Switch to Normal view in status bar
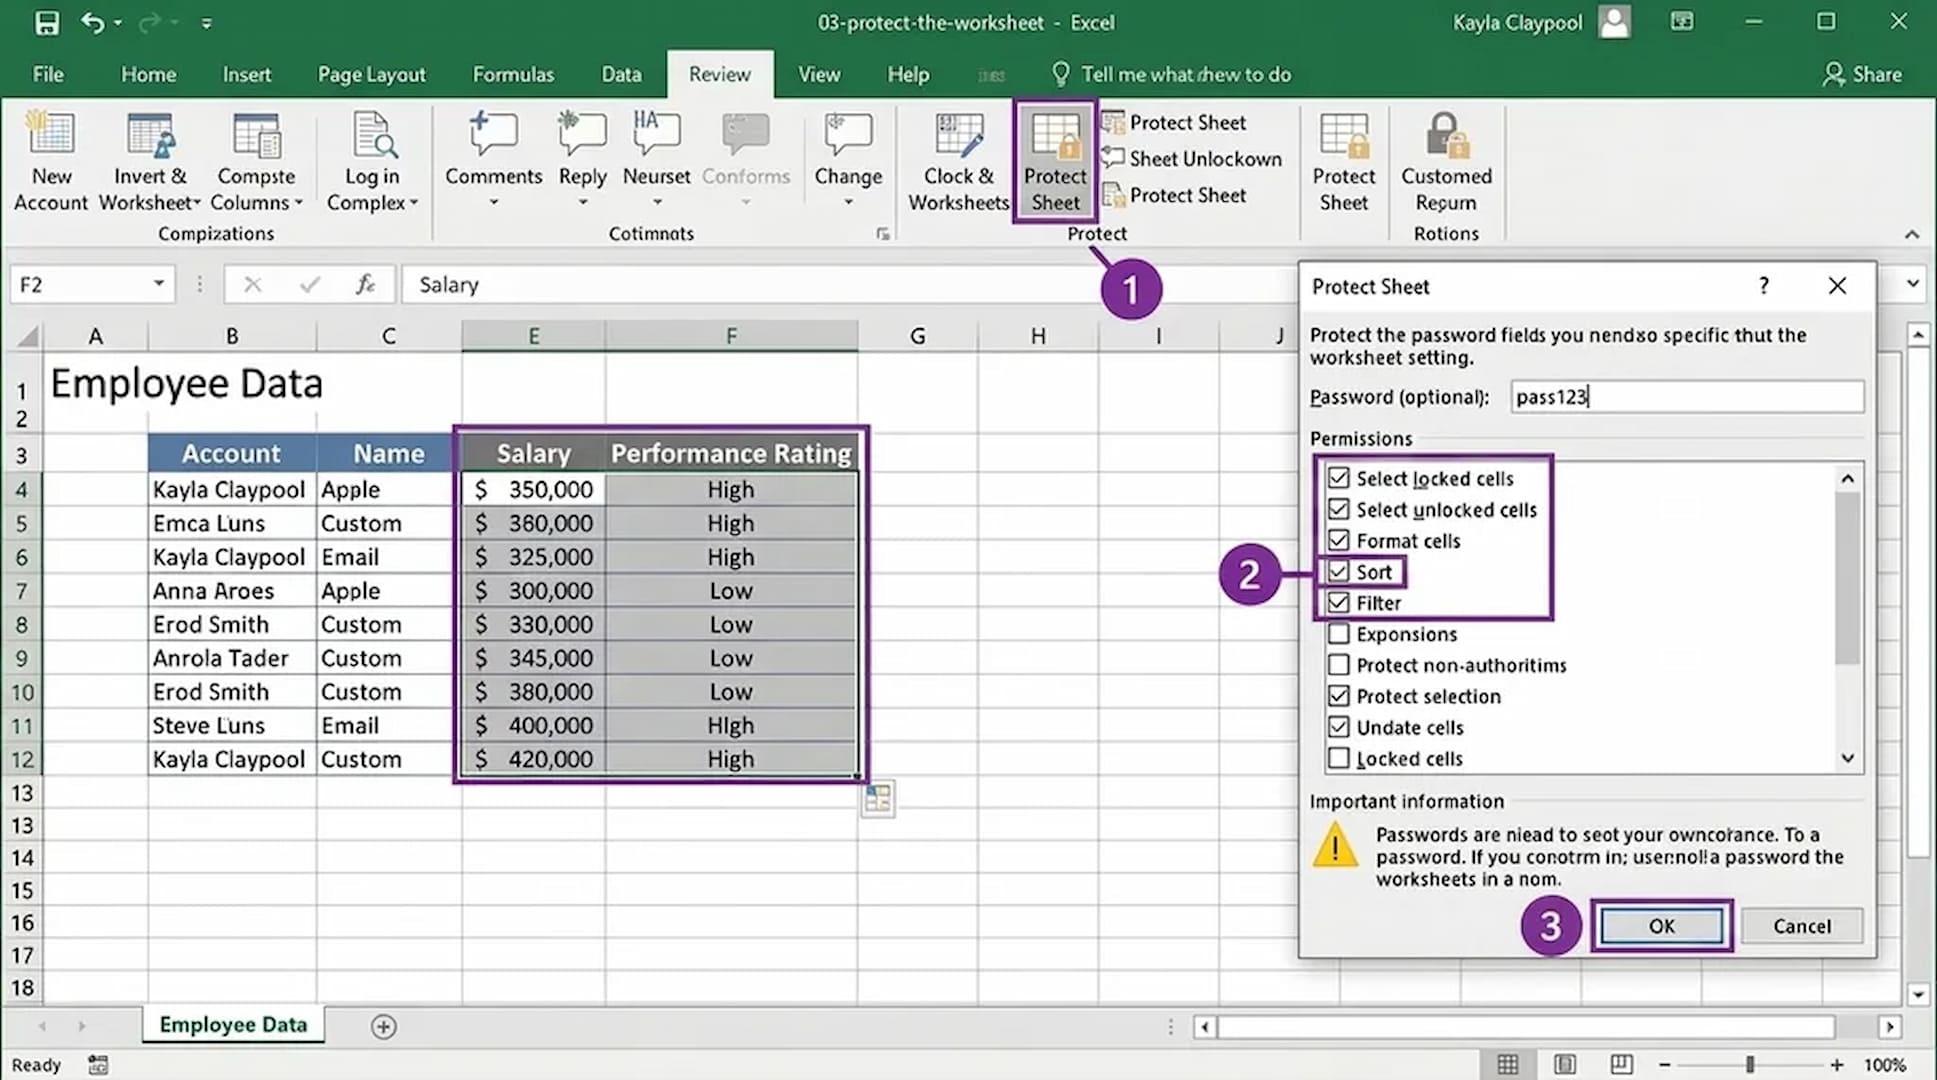This screenshot has height=1080, width=1937. click(x=1508, y=1064)
